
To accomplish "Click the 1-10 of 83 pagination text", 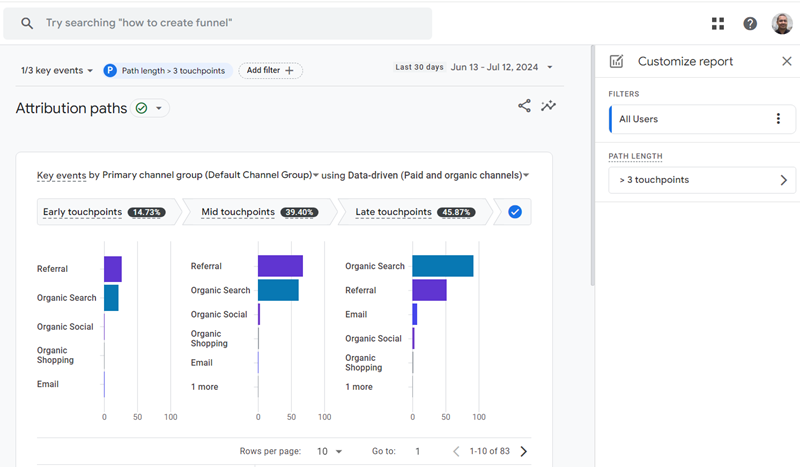I will pos(489,451).
